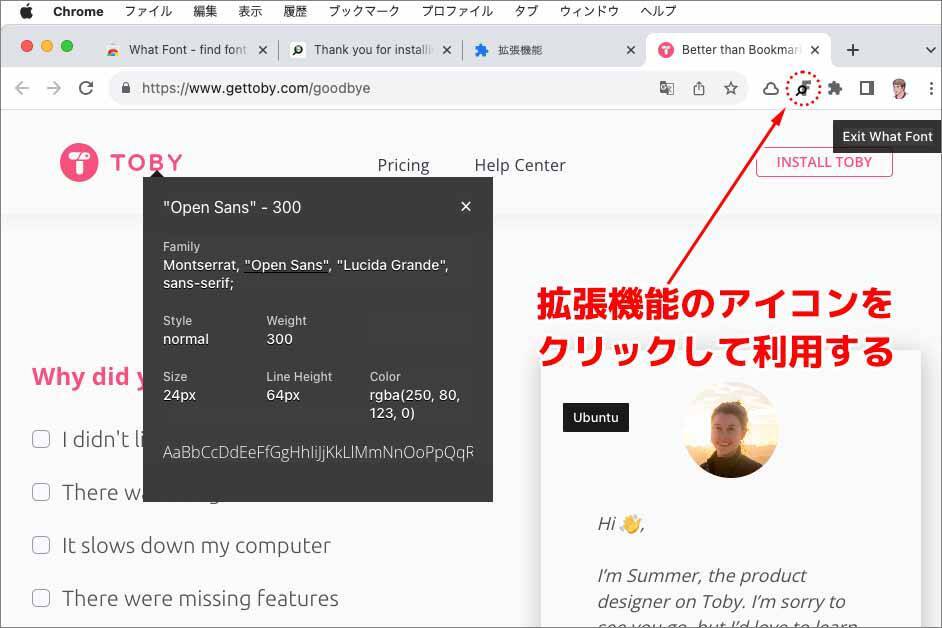The width and height of the screenshot is (942, 628).
Task: Click the 'Why did y' heading text
Action: [x=88, y=377]
